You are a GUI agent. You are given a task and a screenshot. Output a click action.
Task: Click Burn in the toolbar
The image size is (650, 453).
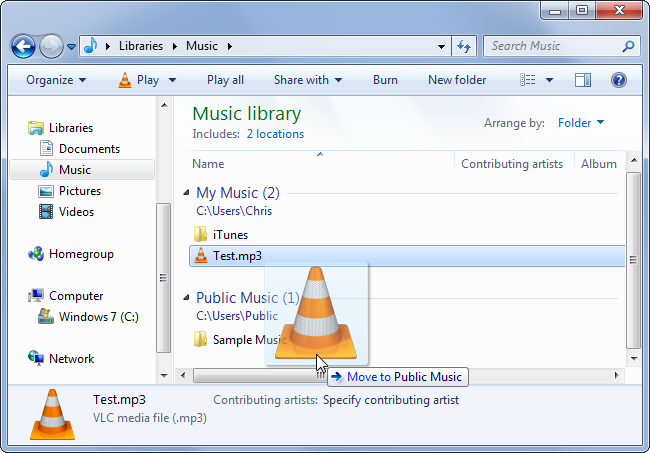click(385, 80)
